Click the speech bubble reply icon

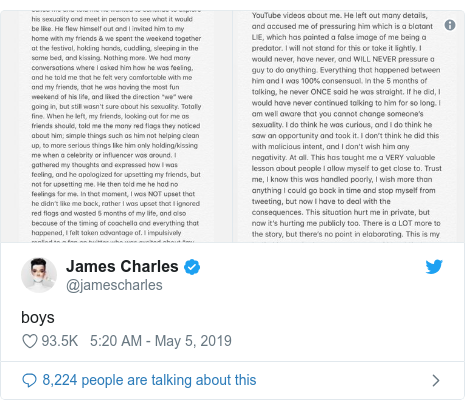point(29,380)
